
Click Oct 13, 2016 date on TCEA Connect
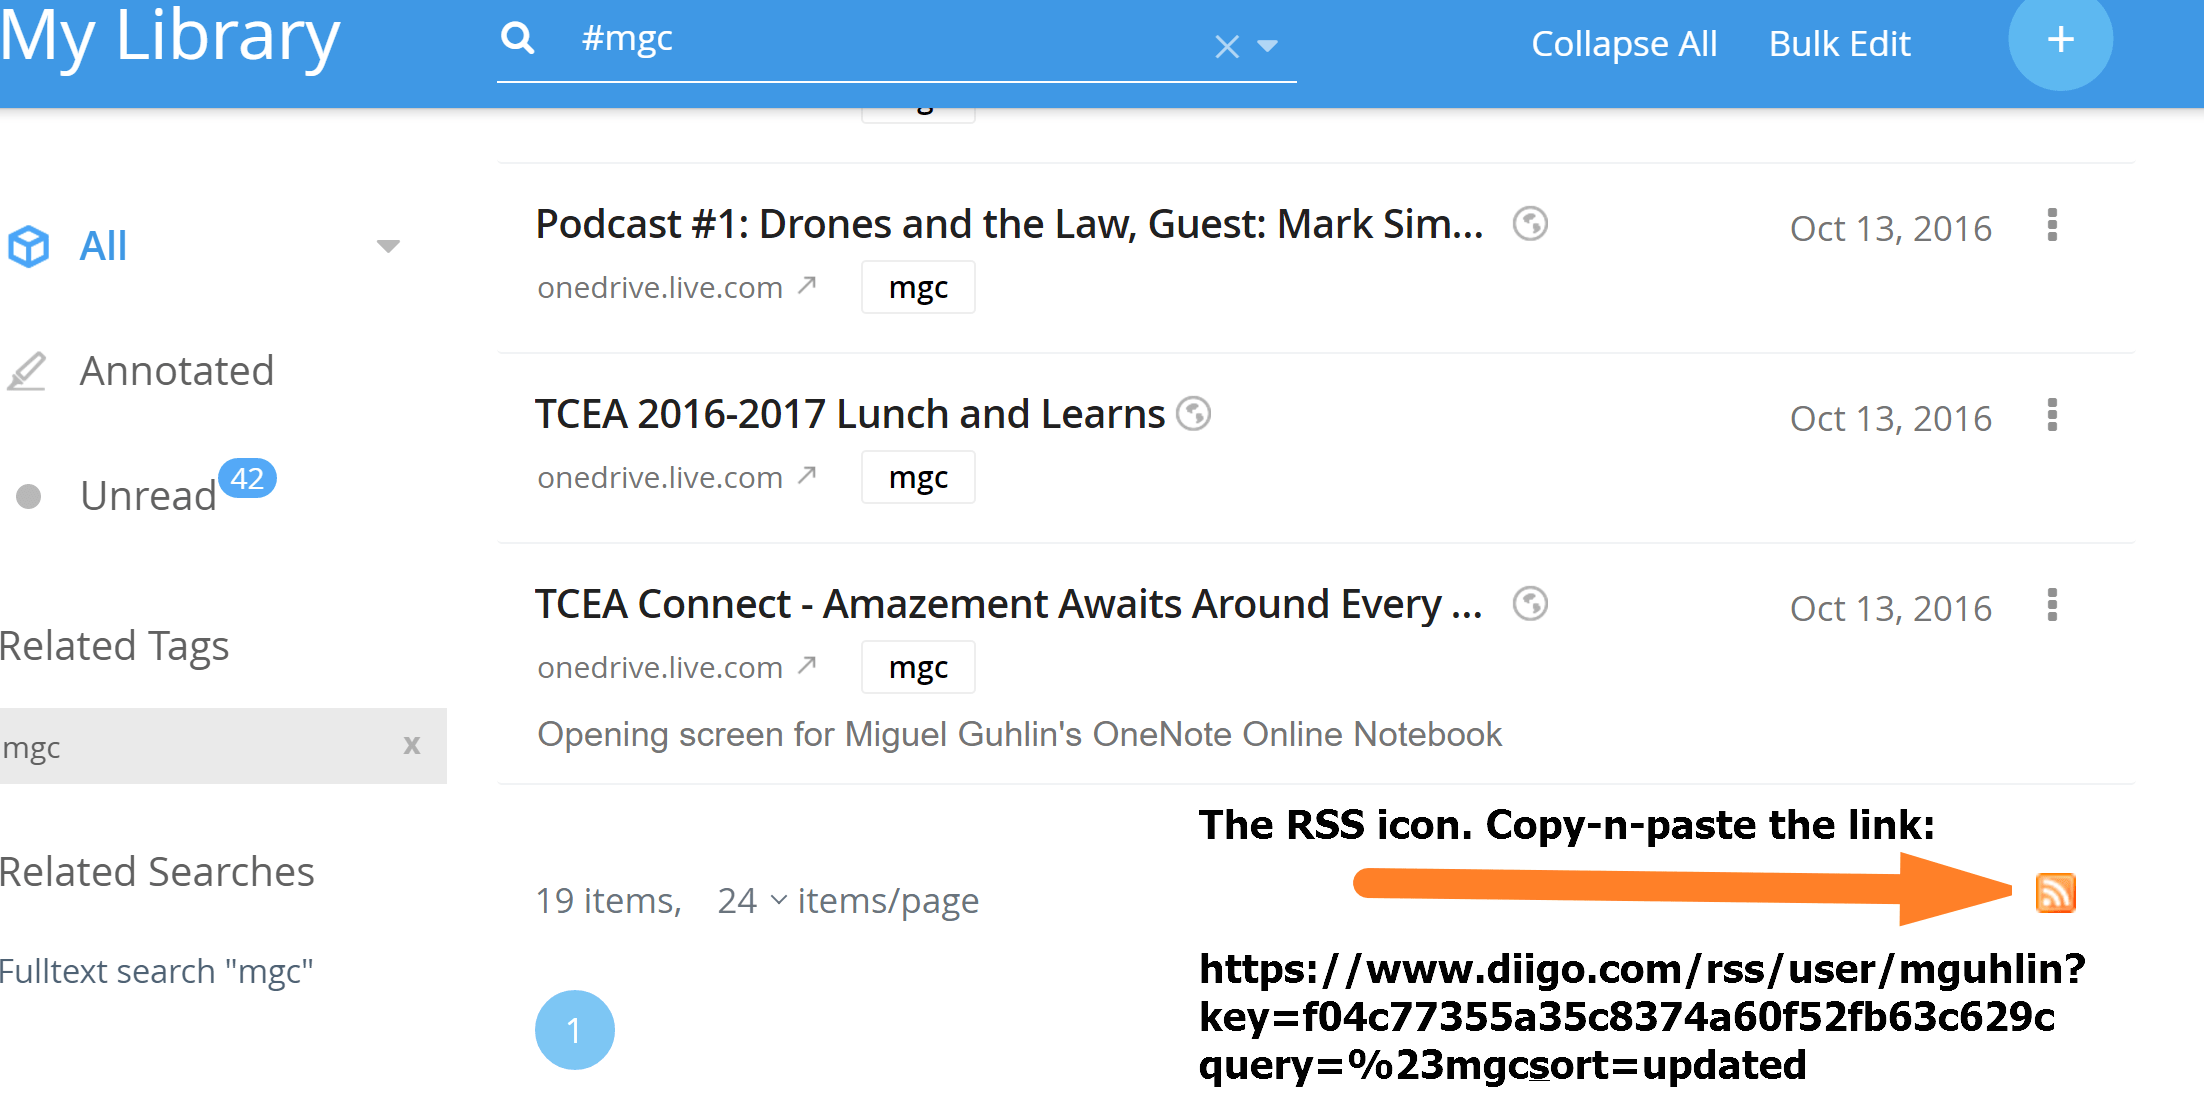click(1890, 609)
